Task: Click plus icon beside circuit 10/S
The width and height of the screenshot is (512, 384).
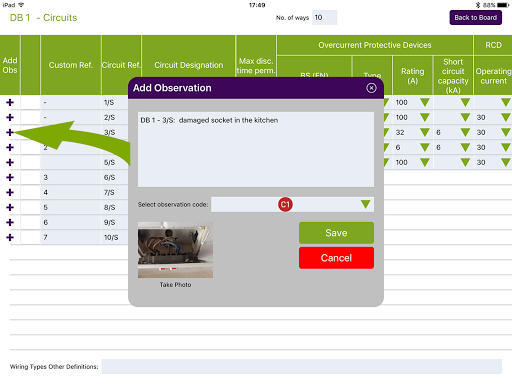Action: [x=10, y=237]
